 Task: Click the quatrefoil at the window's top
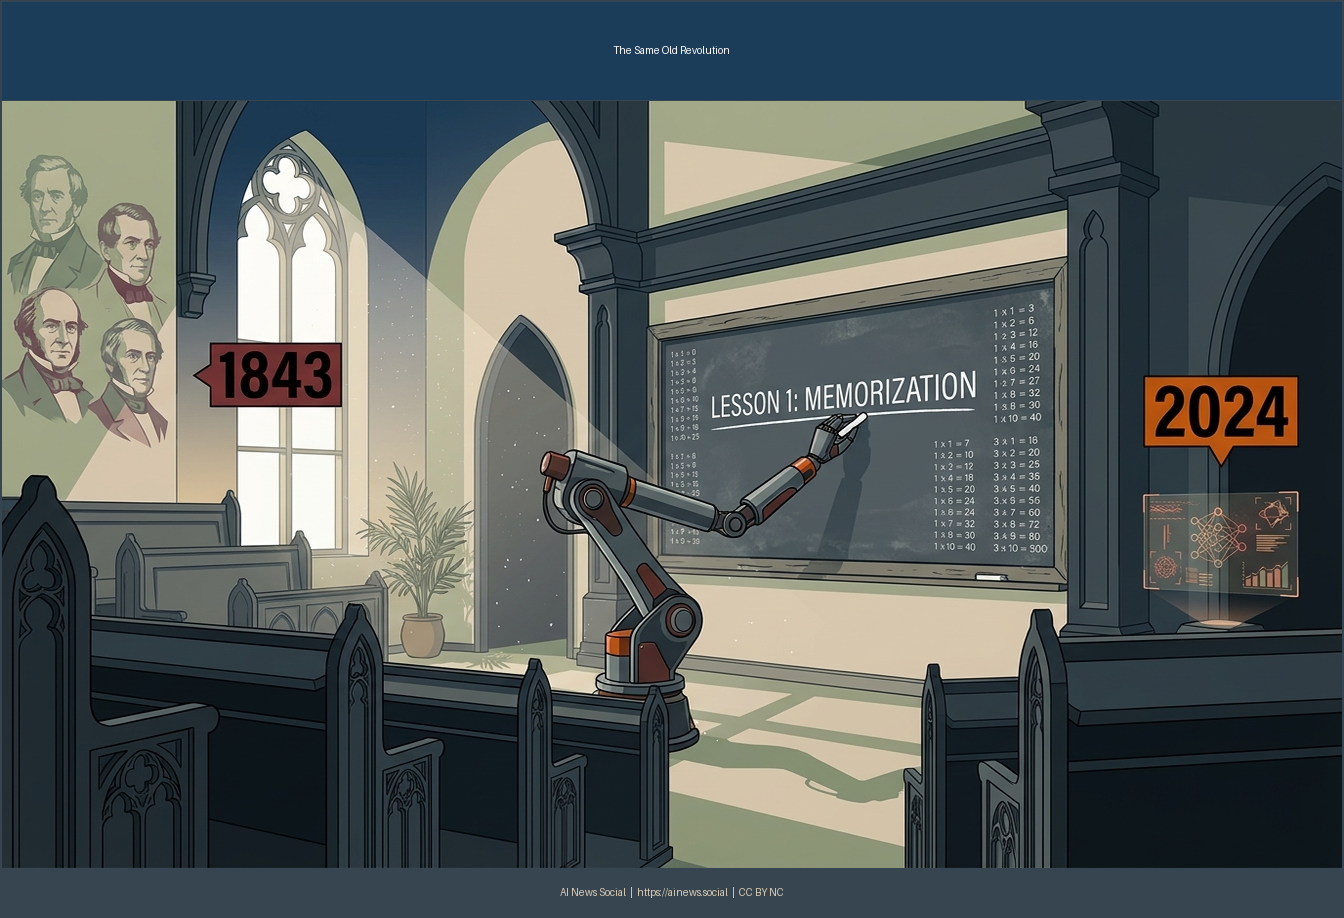(290, 180)
